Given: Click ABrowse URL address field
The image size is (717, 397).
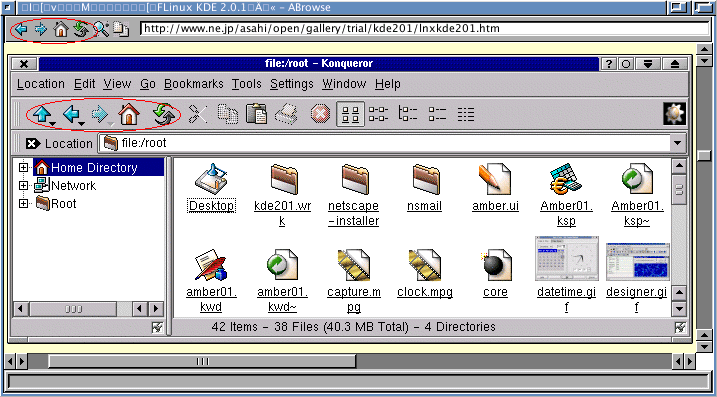Looking at the screenshot, I should [x=424, y=28].
